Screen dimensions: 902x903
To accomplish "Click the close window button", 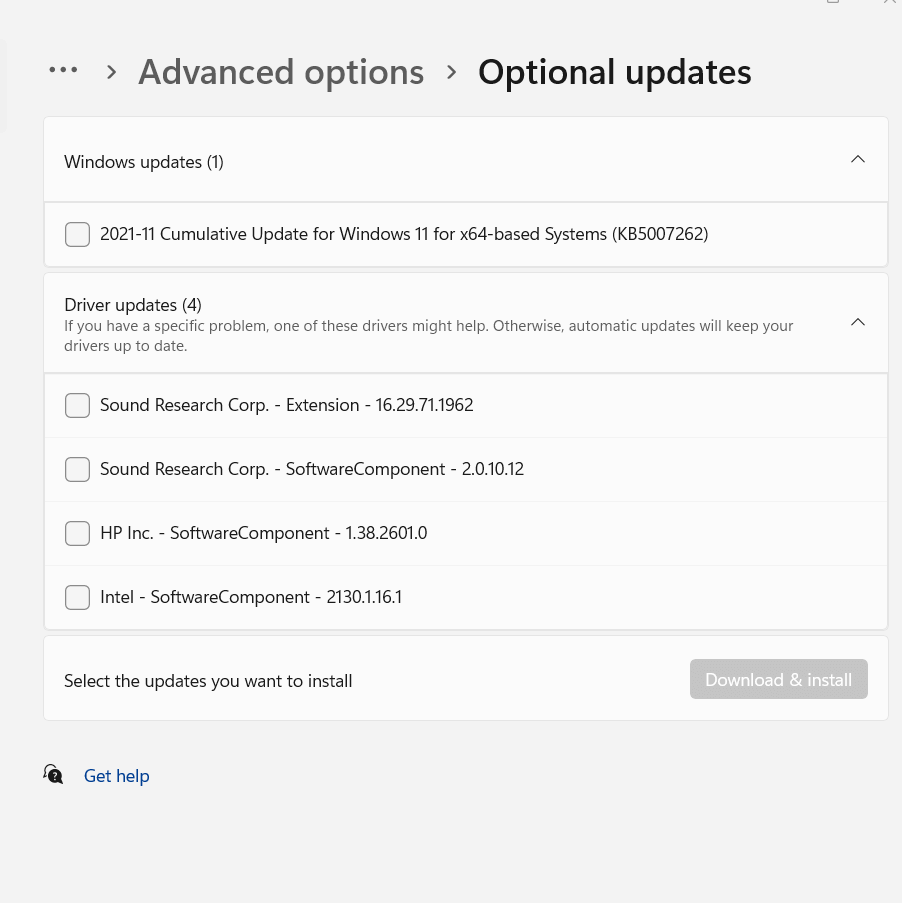I will pos(889,3).
